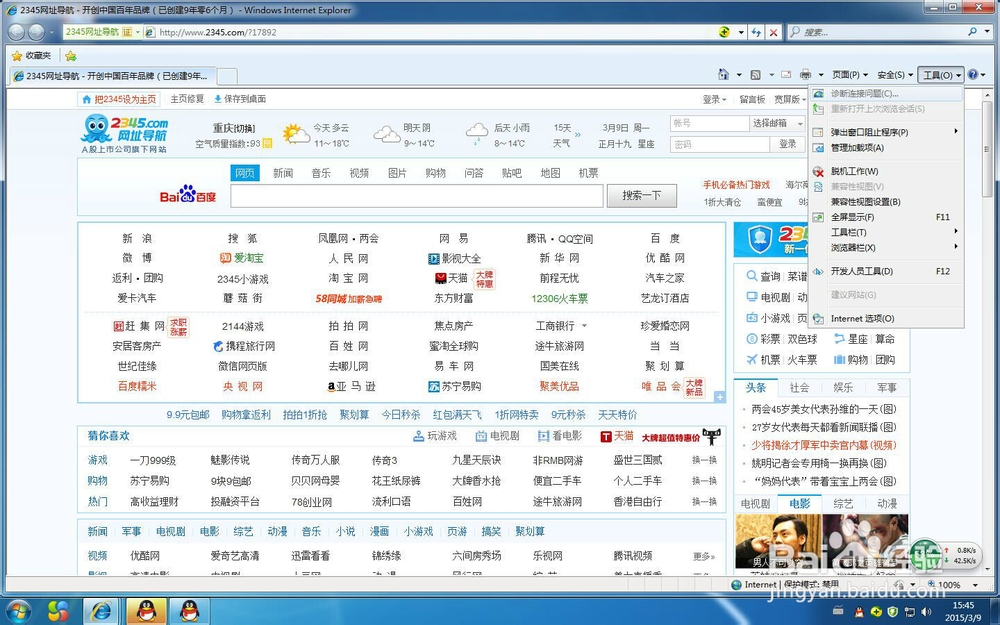
Task: Open the address bar dropdown arrow
Action: pyautogui.click(x=740, y=32)
